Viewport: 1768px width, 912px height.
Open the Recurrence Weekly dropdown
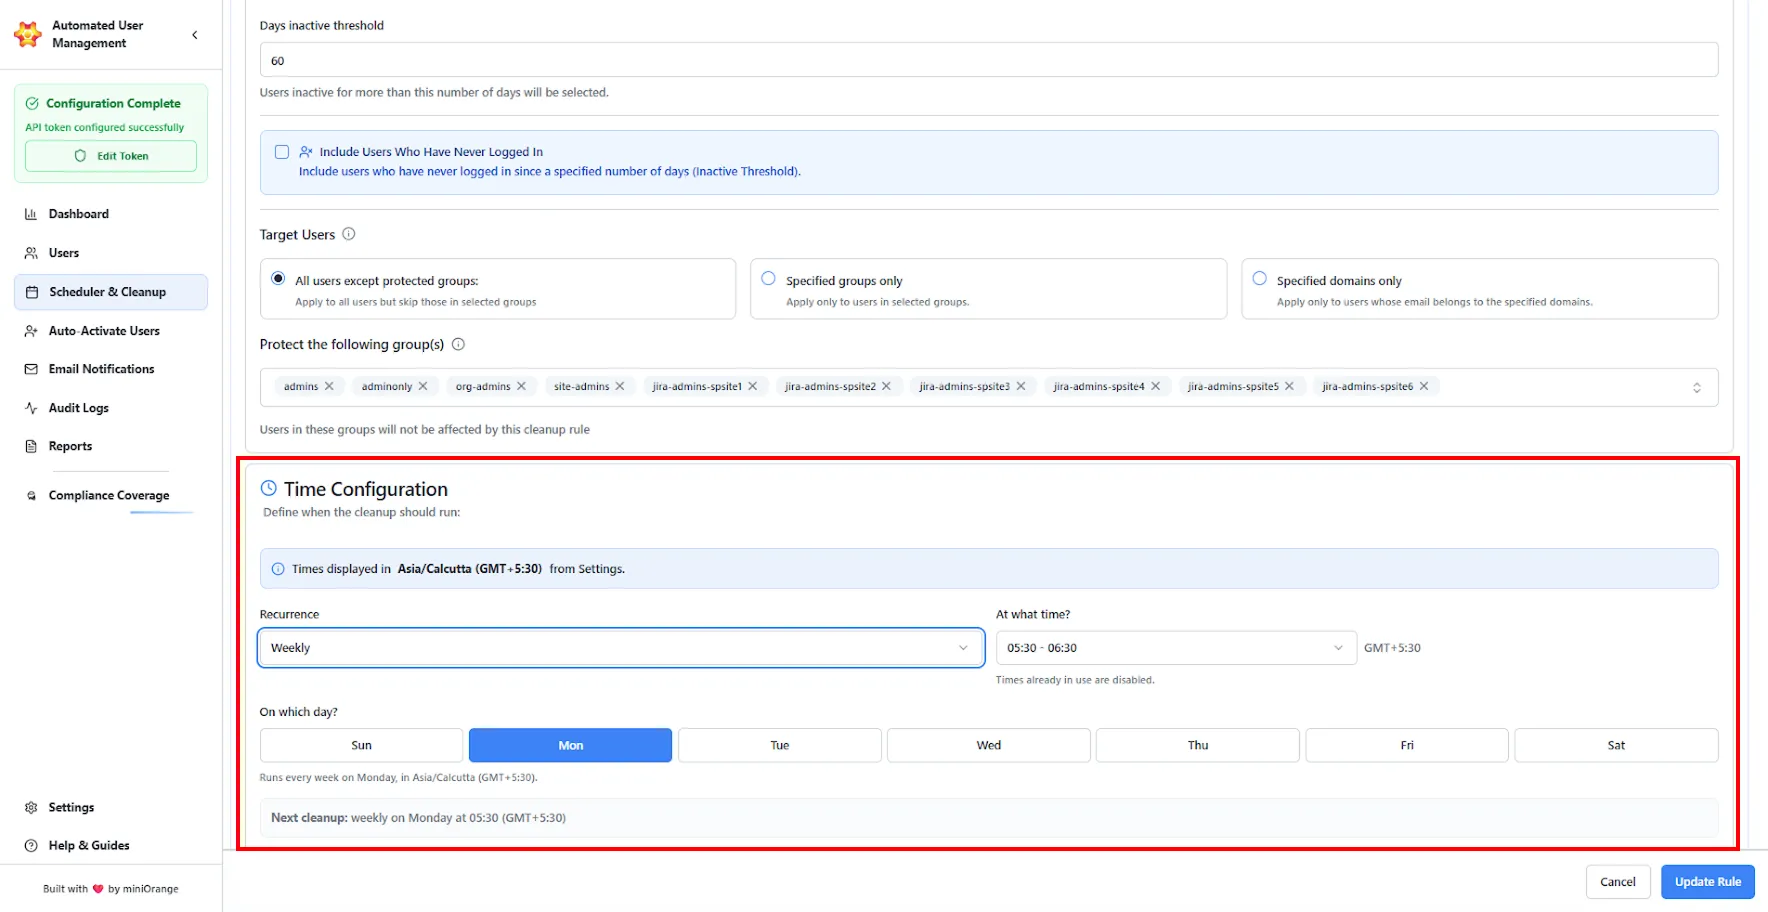(621, 648)
